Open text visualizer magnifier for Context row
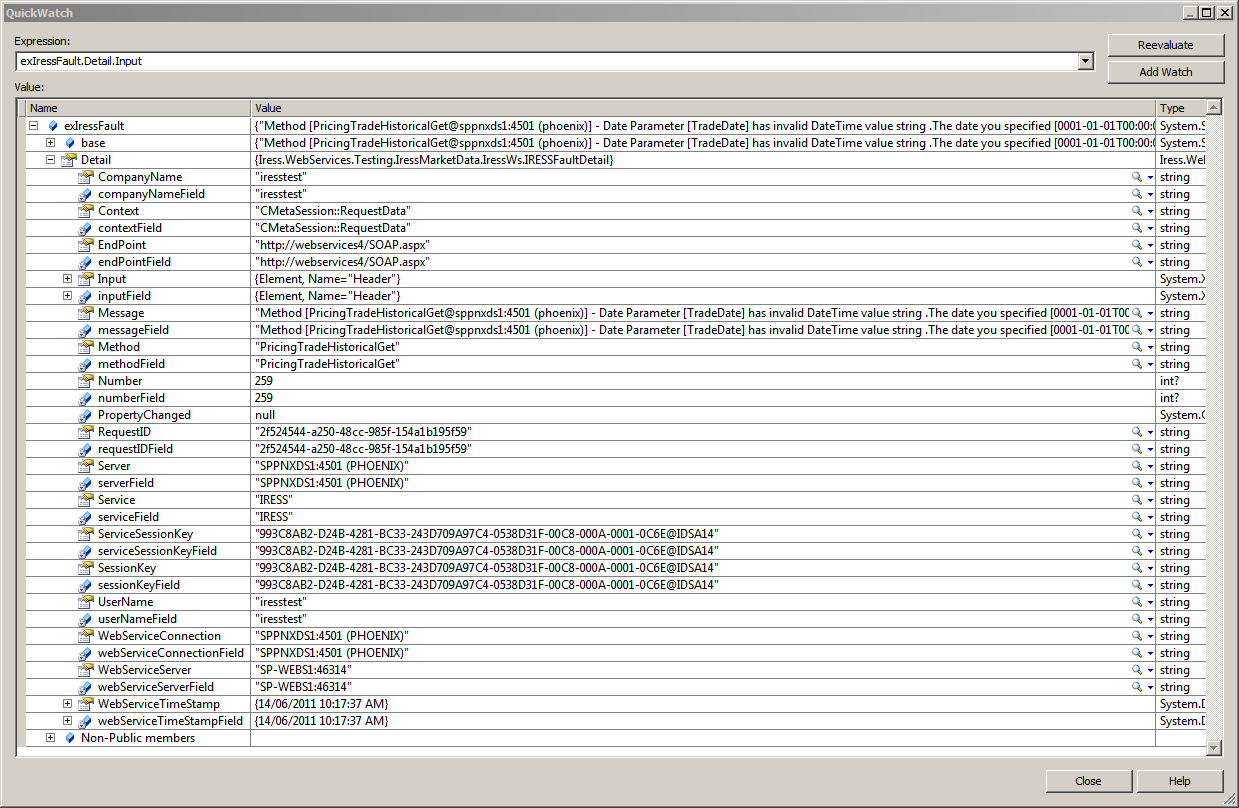This screenshot has height=808, width=1239. point(1137,211)
